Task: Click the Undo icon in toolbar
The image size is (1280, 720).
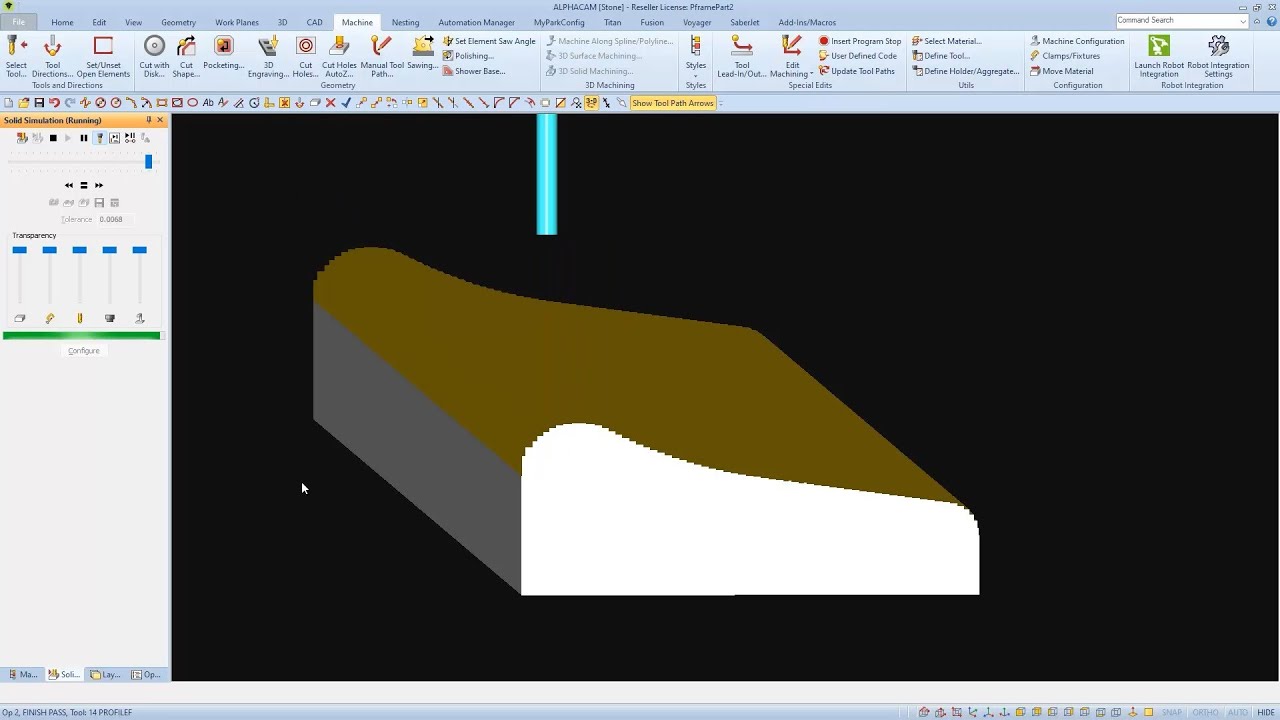Action: [x=54, y=103]
